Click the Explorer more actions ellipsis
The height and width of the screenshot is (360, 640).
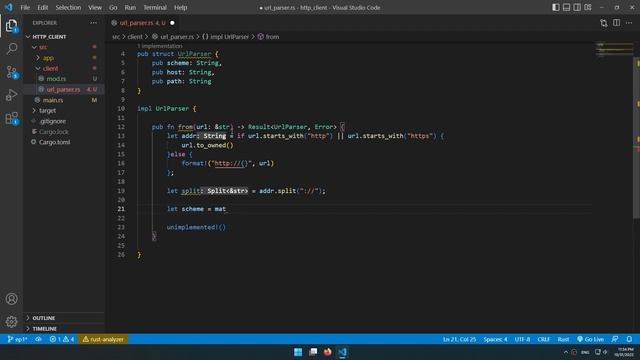(93, 23)
